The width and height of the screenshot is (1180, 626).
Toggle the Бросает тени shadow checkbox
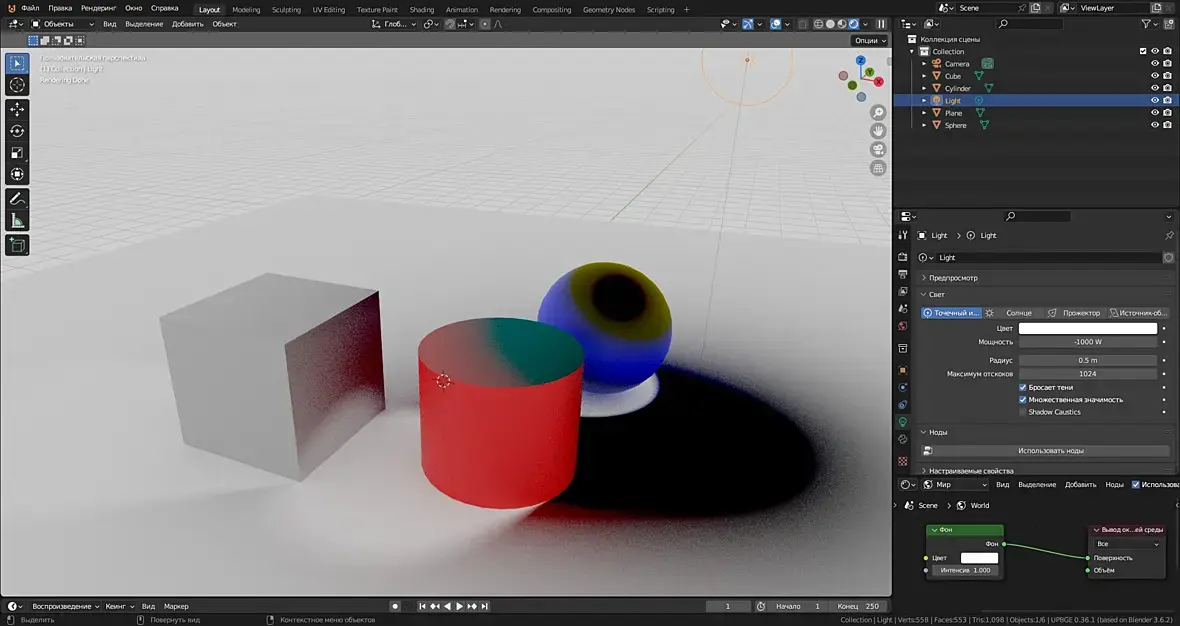tap(1022, 387)
